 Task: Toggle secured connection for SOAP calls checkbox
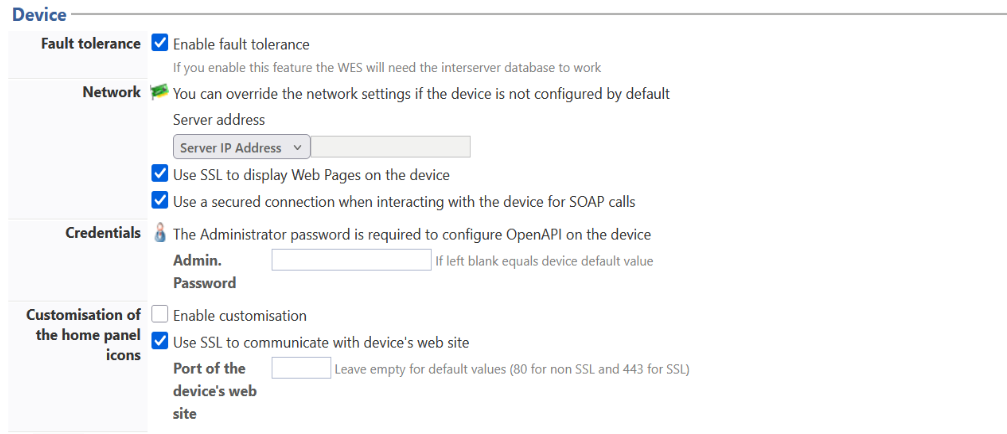pyautogui.click(x=159, y=201)
